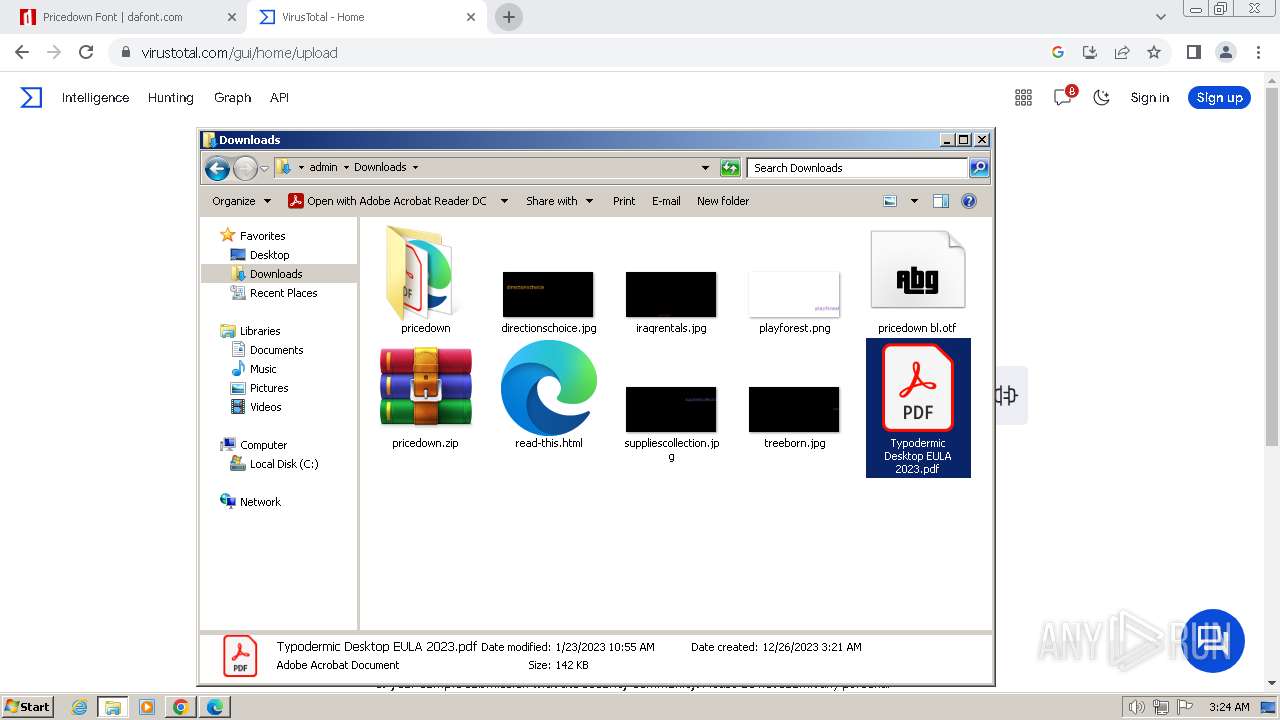Expand the address bar history dropdown
Screen dimensions: 1280x720
point(705,168)
